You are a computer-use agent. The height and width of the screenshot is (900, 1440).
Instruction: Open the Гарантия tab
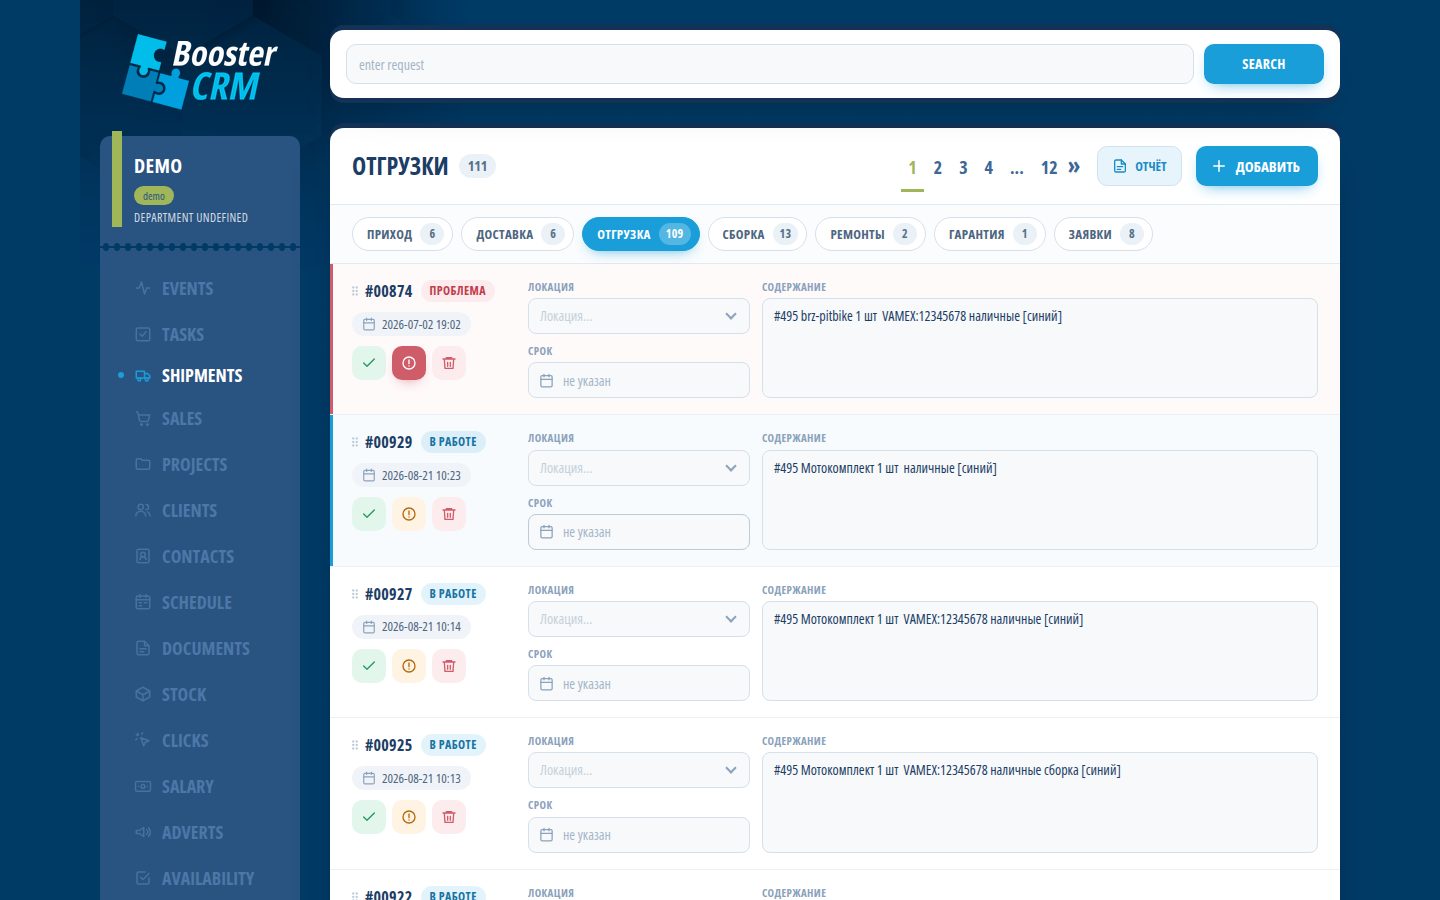[x=990, y=234]
